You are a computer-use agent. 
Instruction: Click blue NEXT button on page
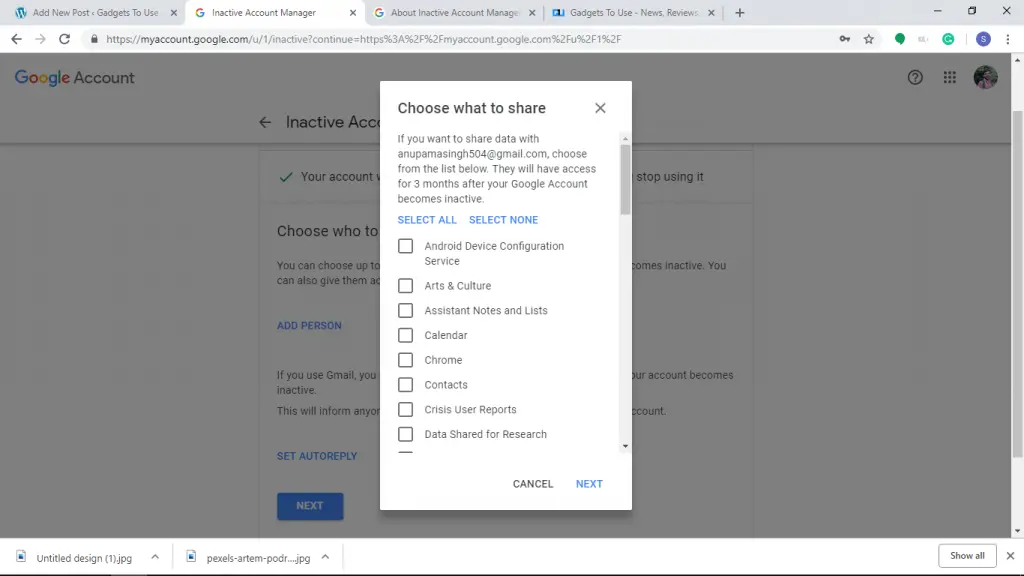coord(310,506)
